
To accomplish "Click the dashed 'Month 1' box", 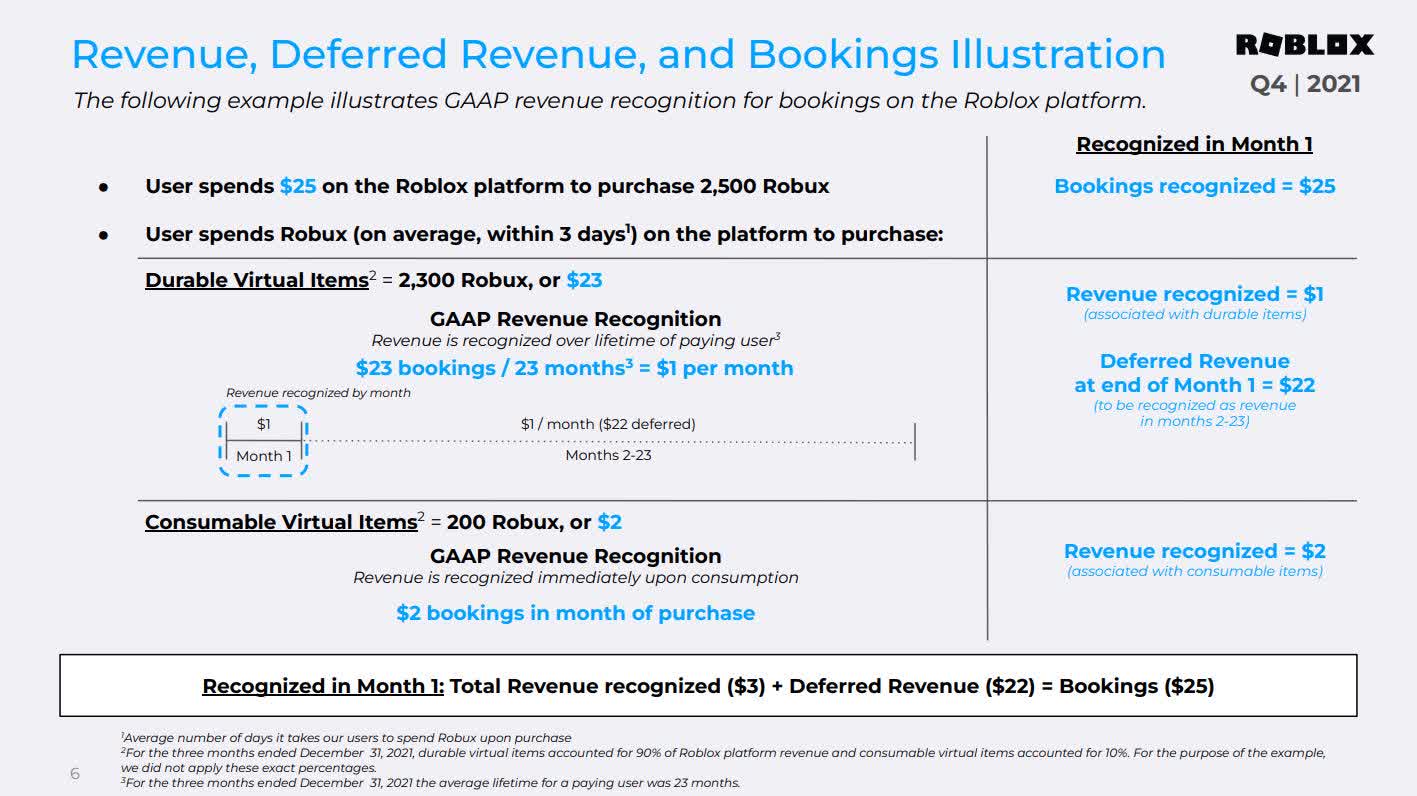I will (x=264, y=440).
